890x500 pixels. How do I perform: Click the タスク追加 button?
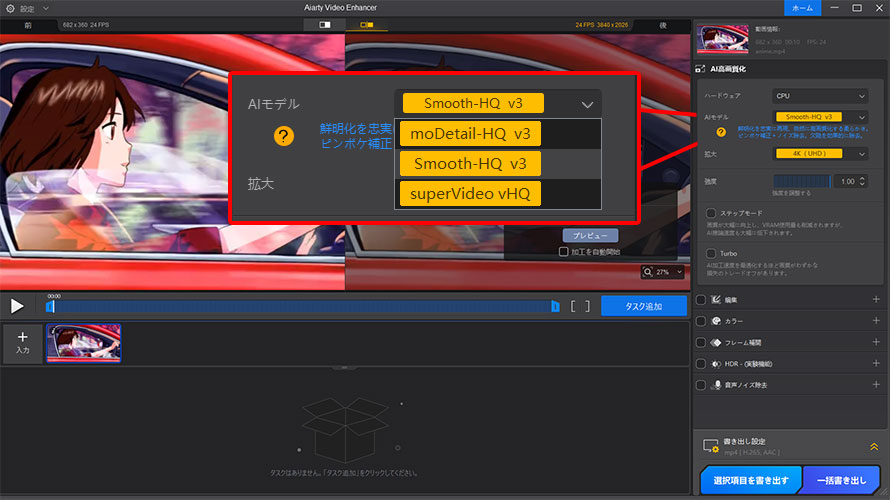(x=644, y=306)
